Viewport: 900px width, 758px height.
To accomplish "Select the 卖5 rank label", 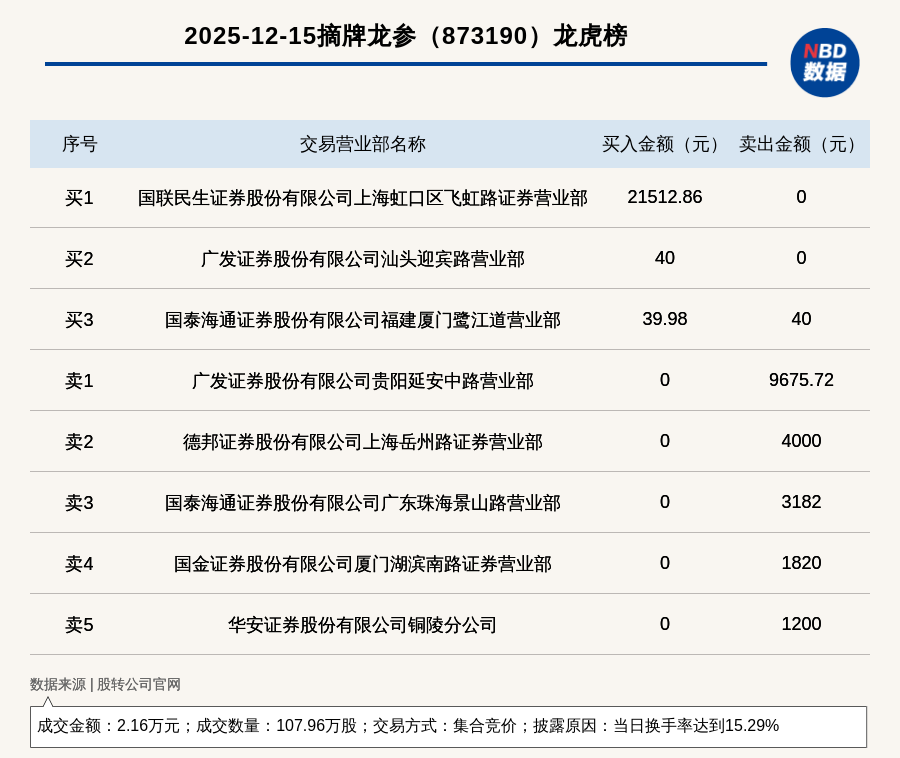I will tap(79, 625).
